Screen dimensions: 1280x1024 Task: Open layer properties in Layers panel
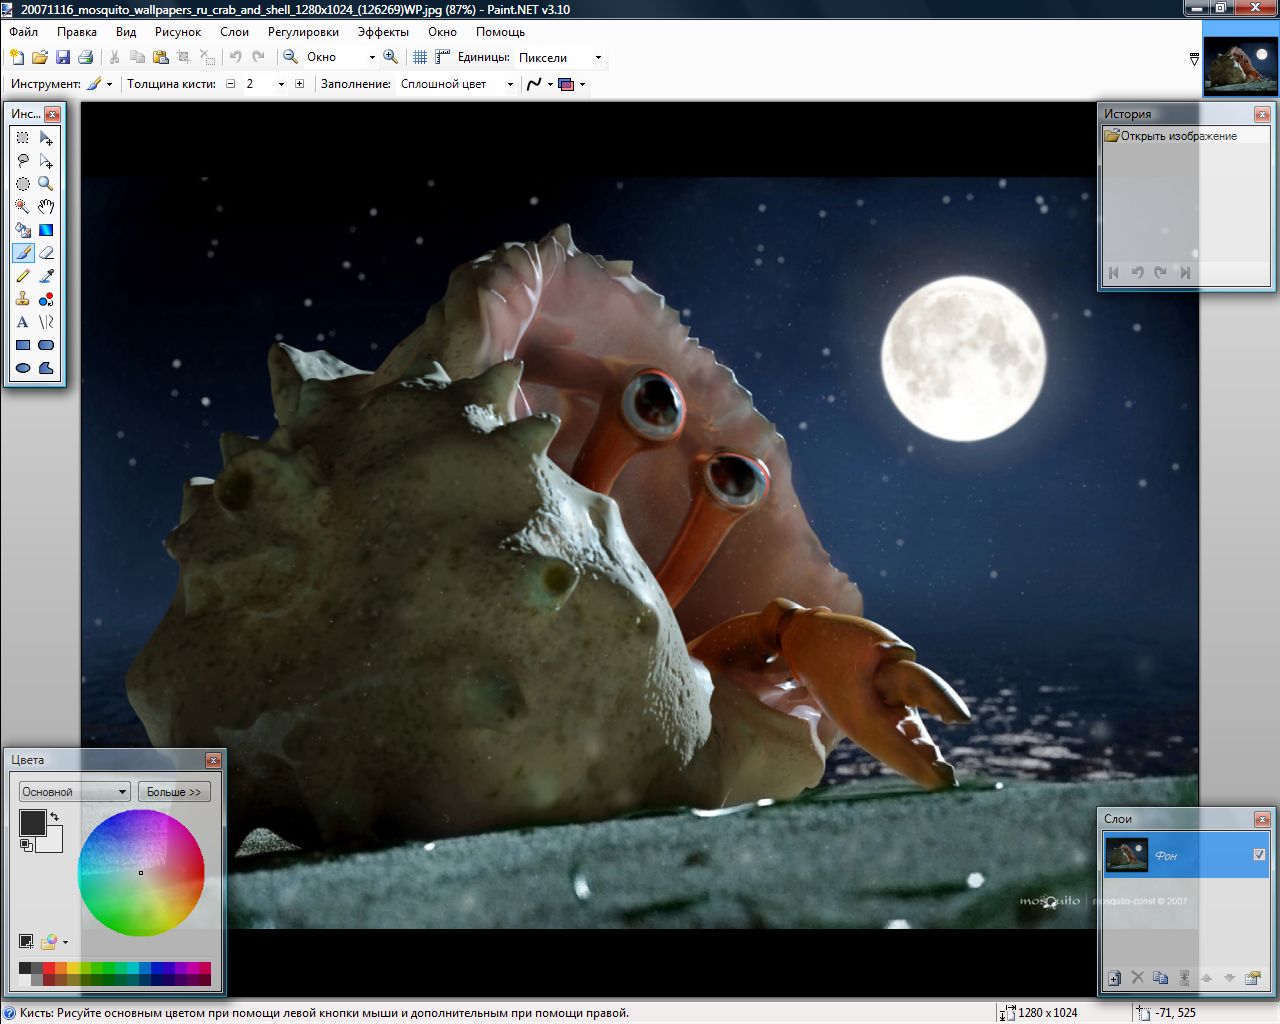[1252, 978]
